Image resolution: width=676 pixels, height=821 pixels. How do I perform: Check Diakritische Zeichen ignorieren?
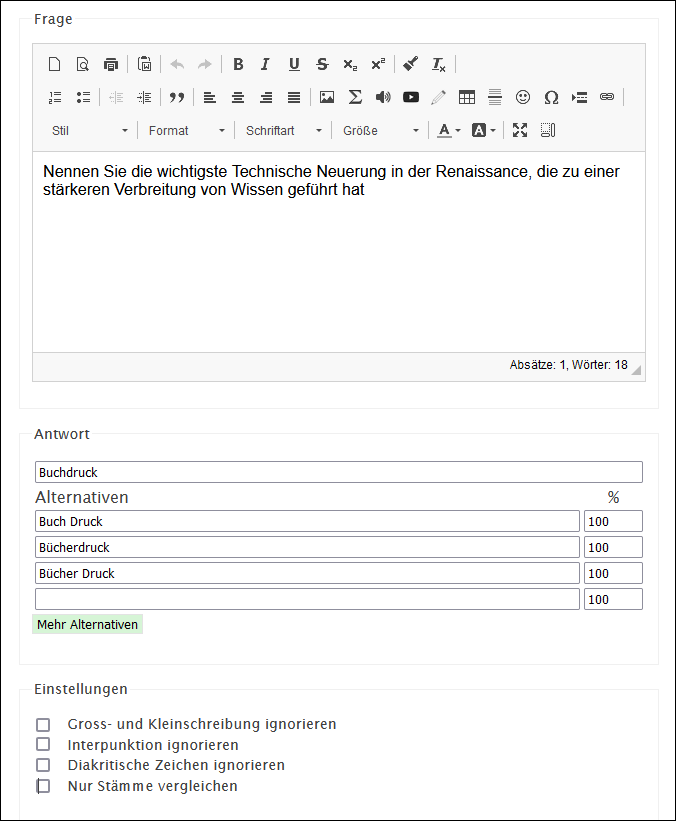(x=43, y=765)
